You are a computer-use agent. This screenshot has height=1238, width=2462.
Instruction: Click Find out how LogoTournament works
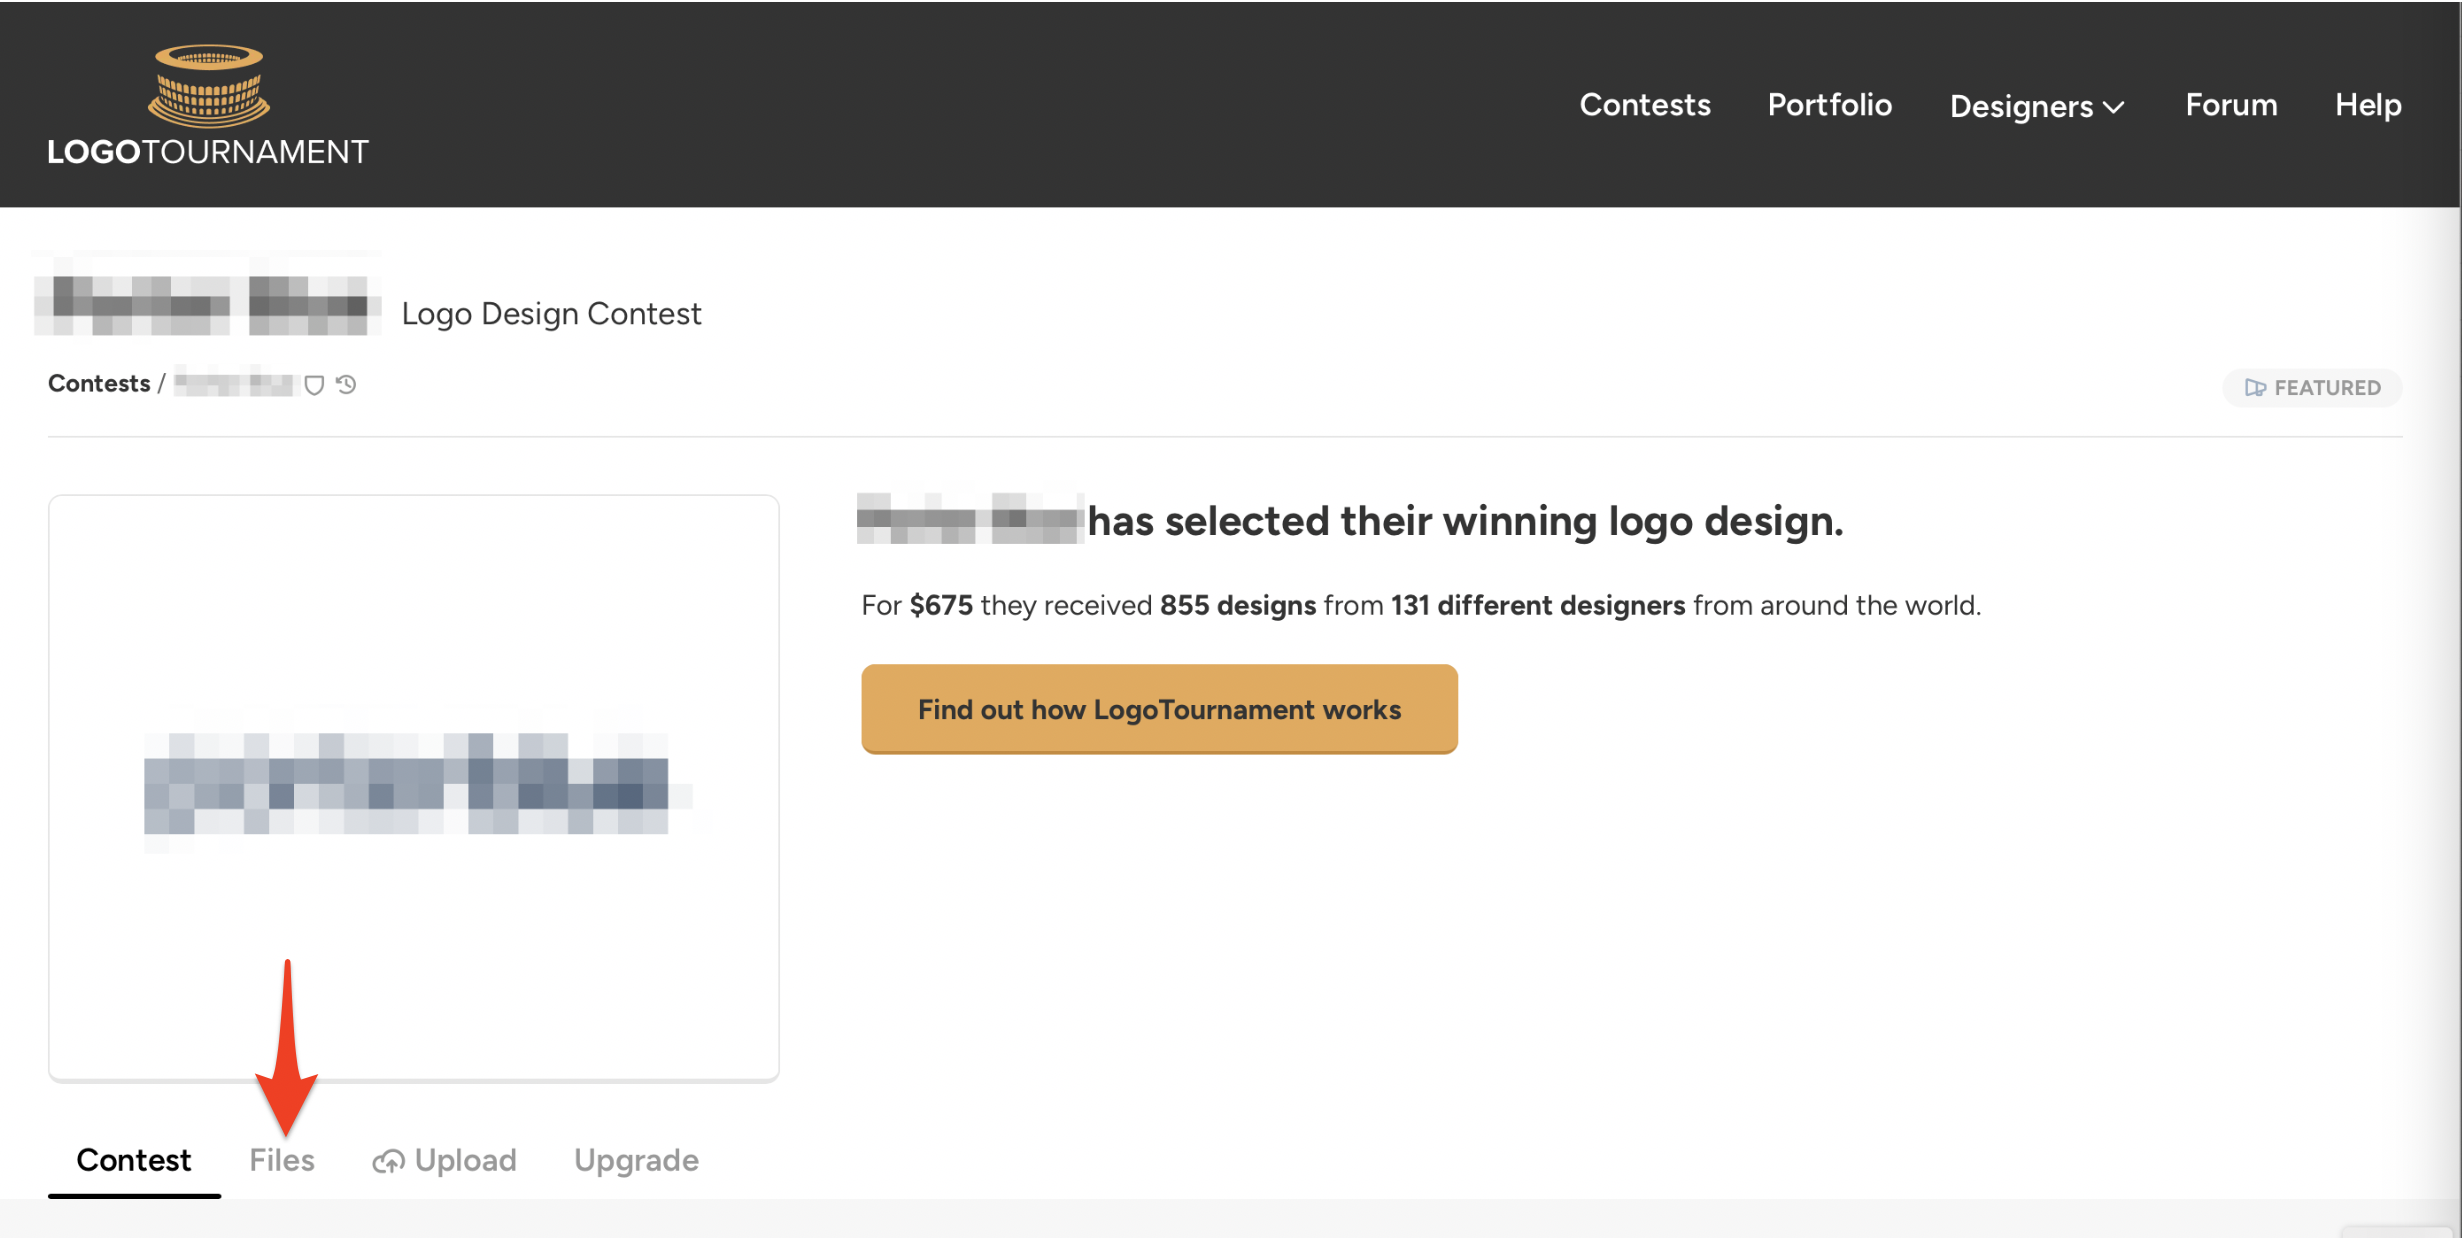(x=1159, y=709)
